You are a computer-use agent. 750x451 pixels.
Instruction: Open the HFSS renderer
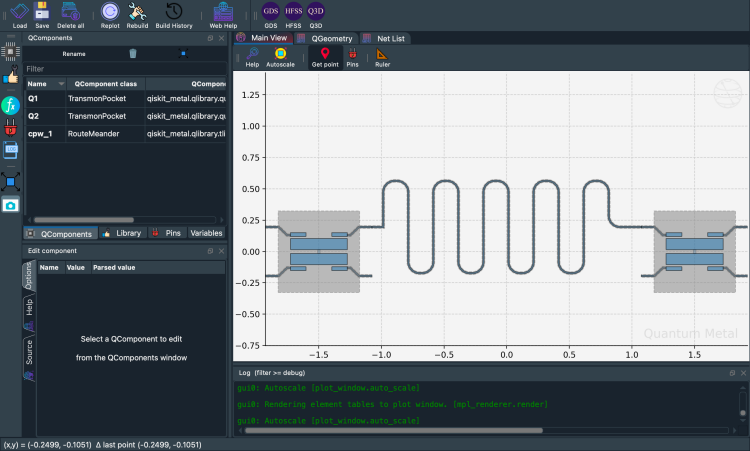tap(293, 15)
